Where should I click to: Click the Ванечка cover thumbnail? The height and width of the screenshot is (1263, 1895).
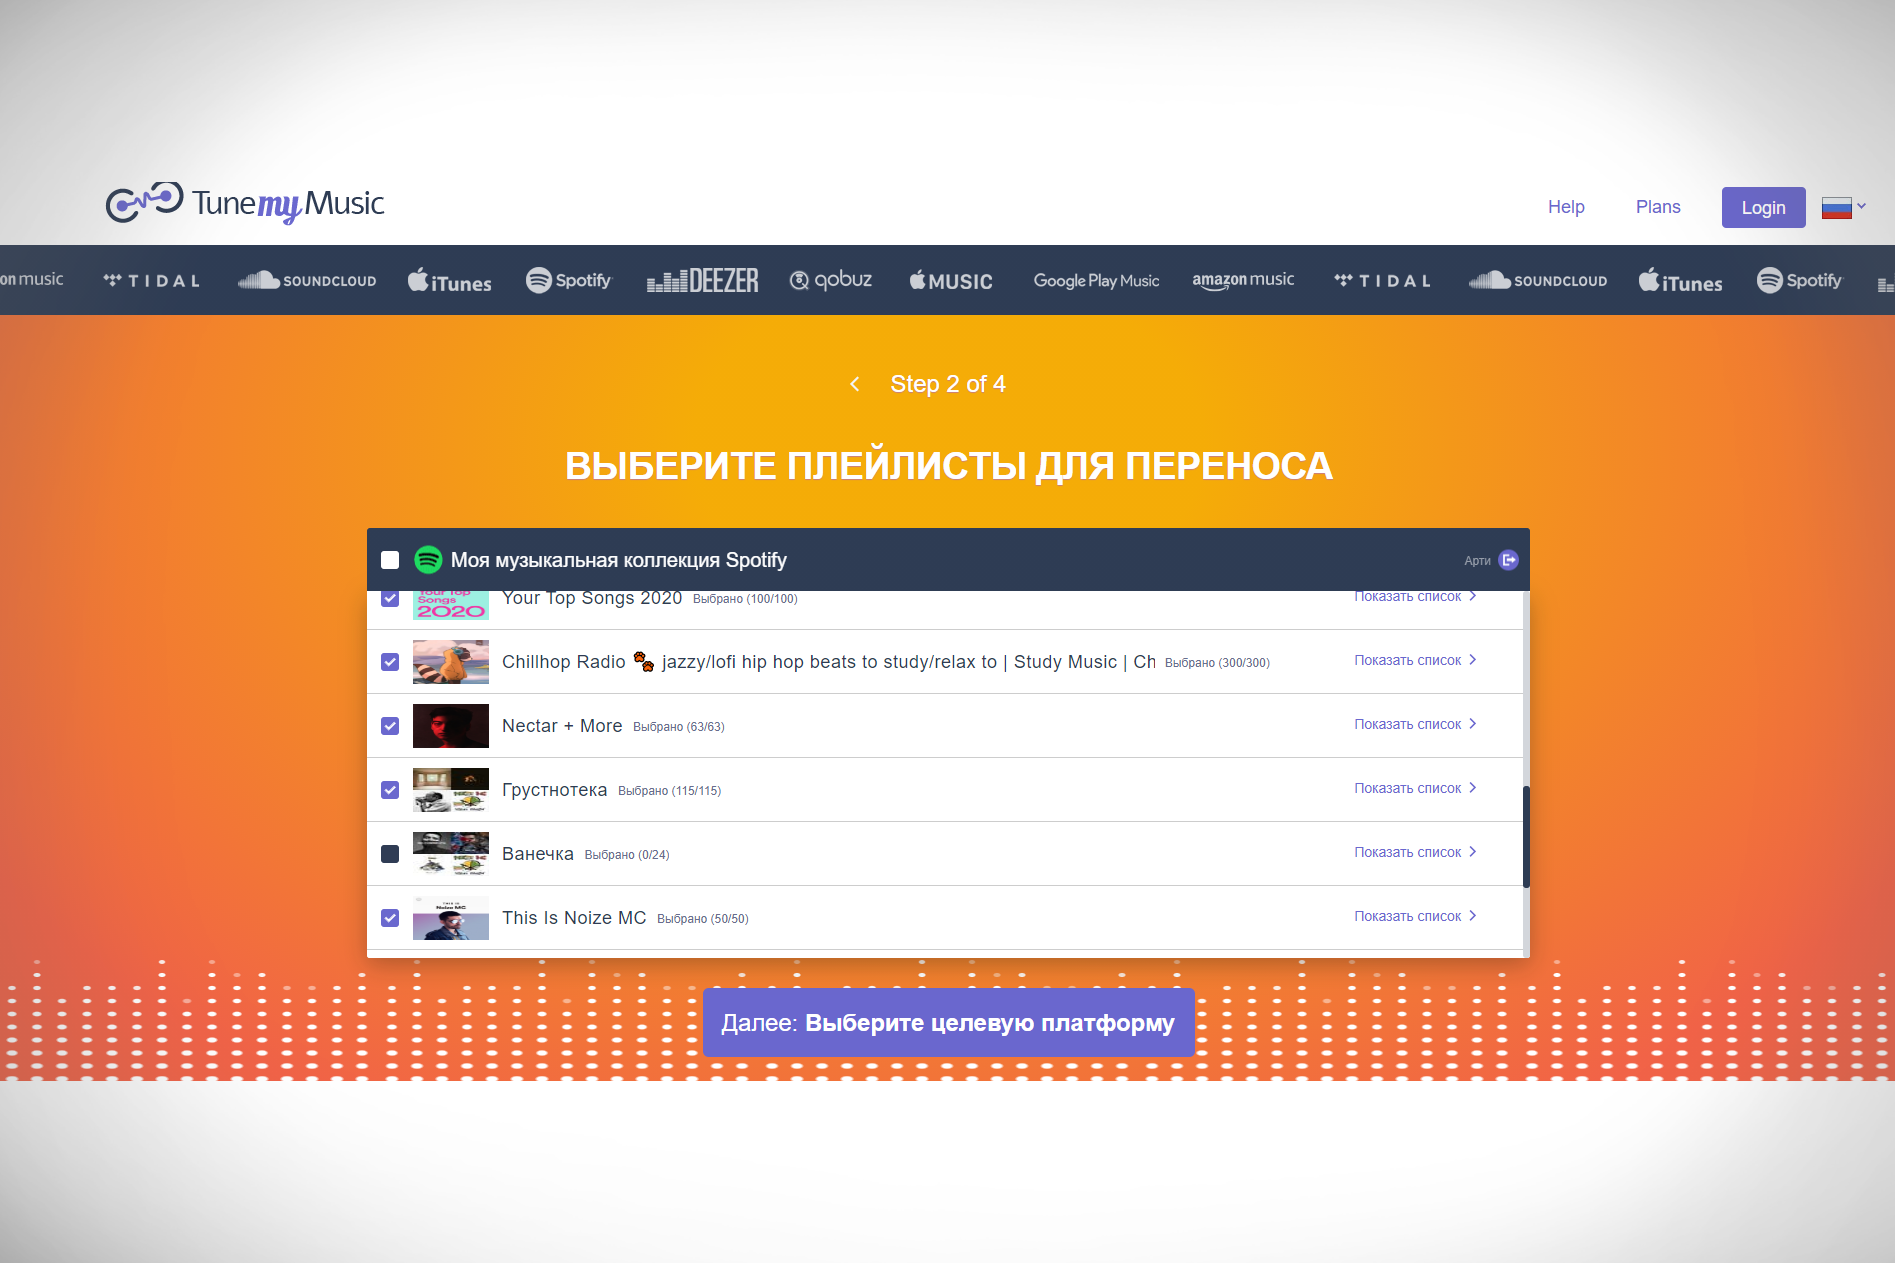coord(451,854)
